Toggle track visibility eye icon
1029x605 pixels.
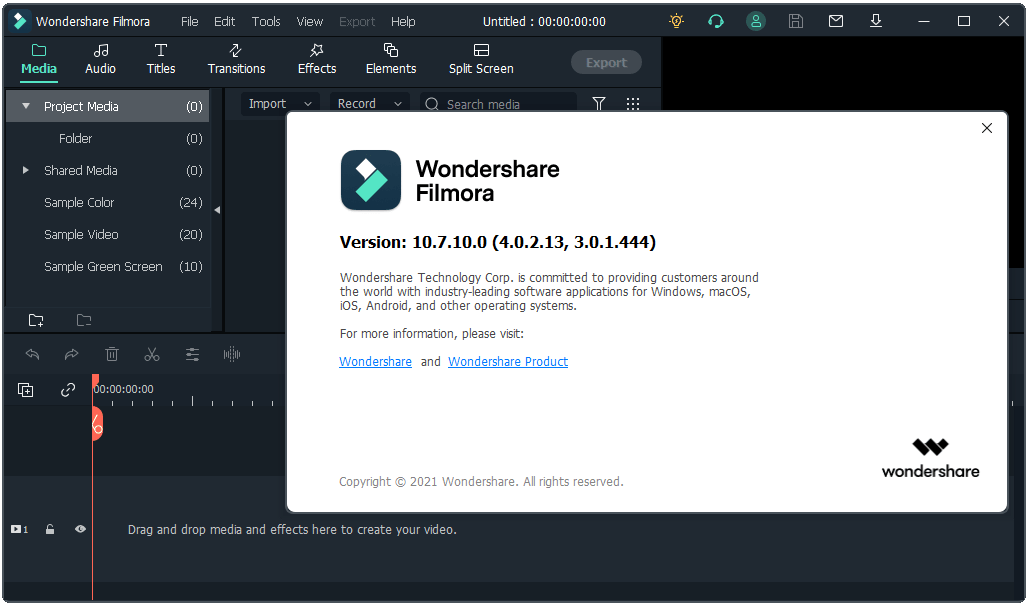tap(80, 529)
